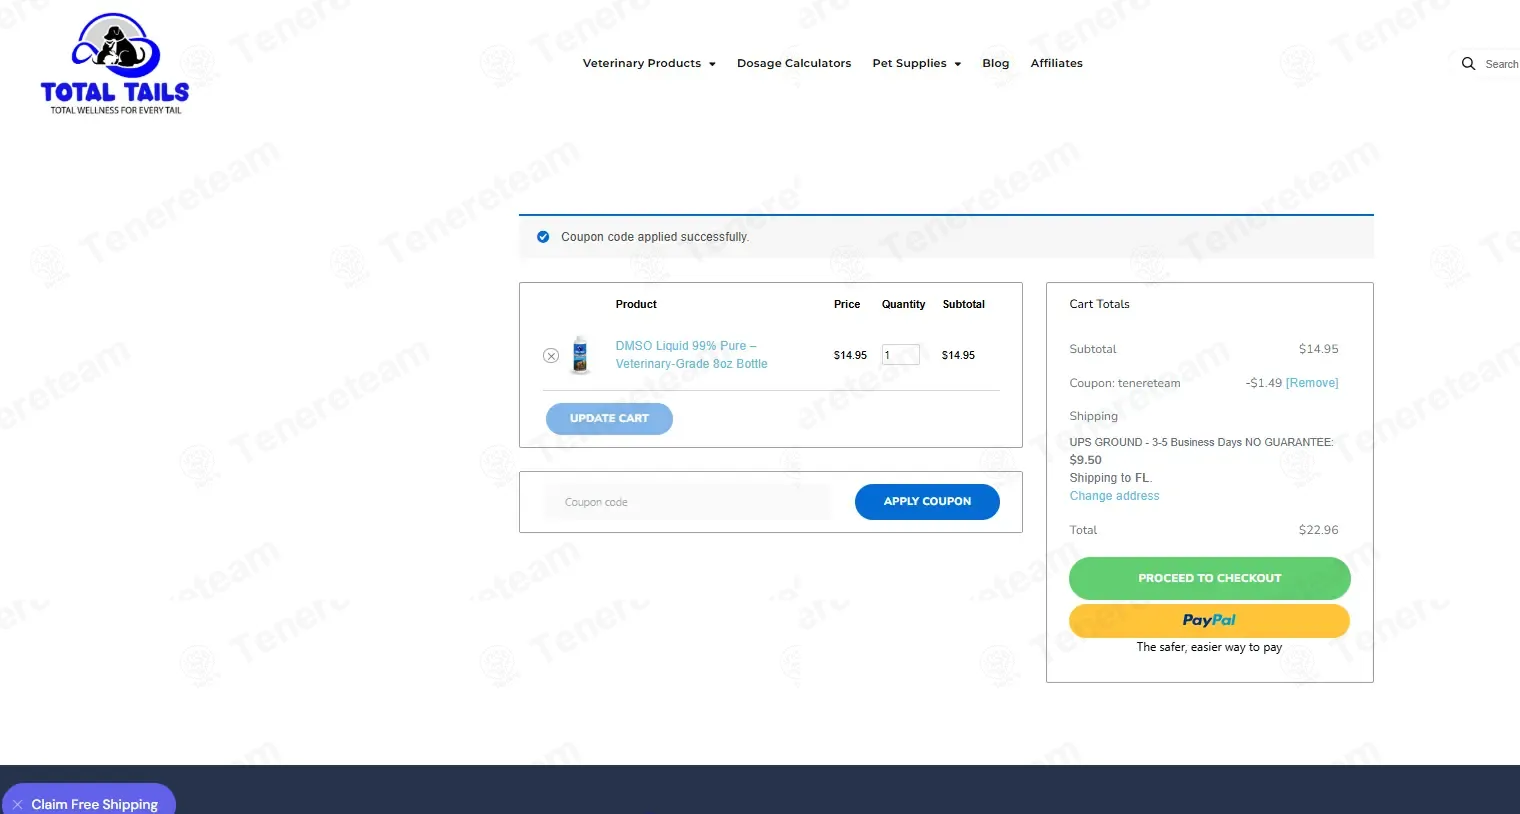Click the shipping cost $9.50
Image resolution: width=1520 pixels, height=814 pixels.
click(1085, 460)
